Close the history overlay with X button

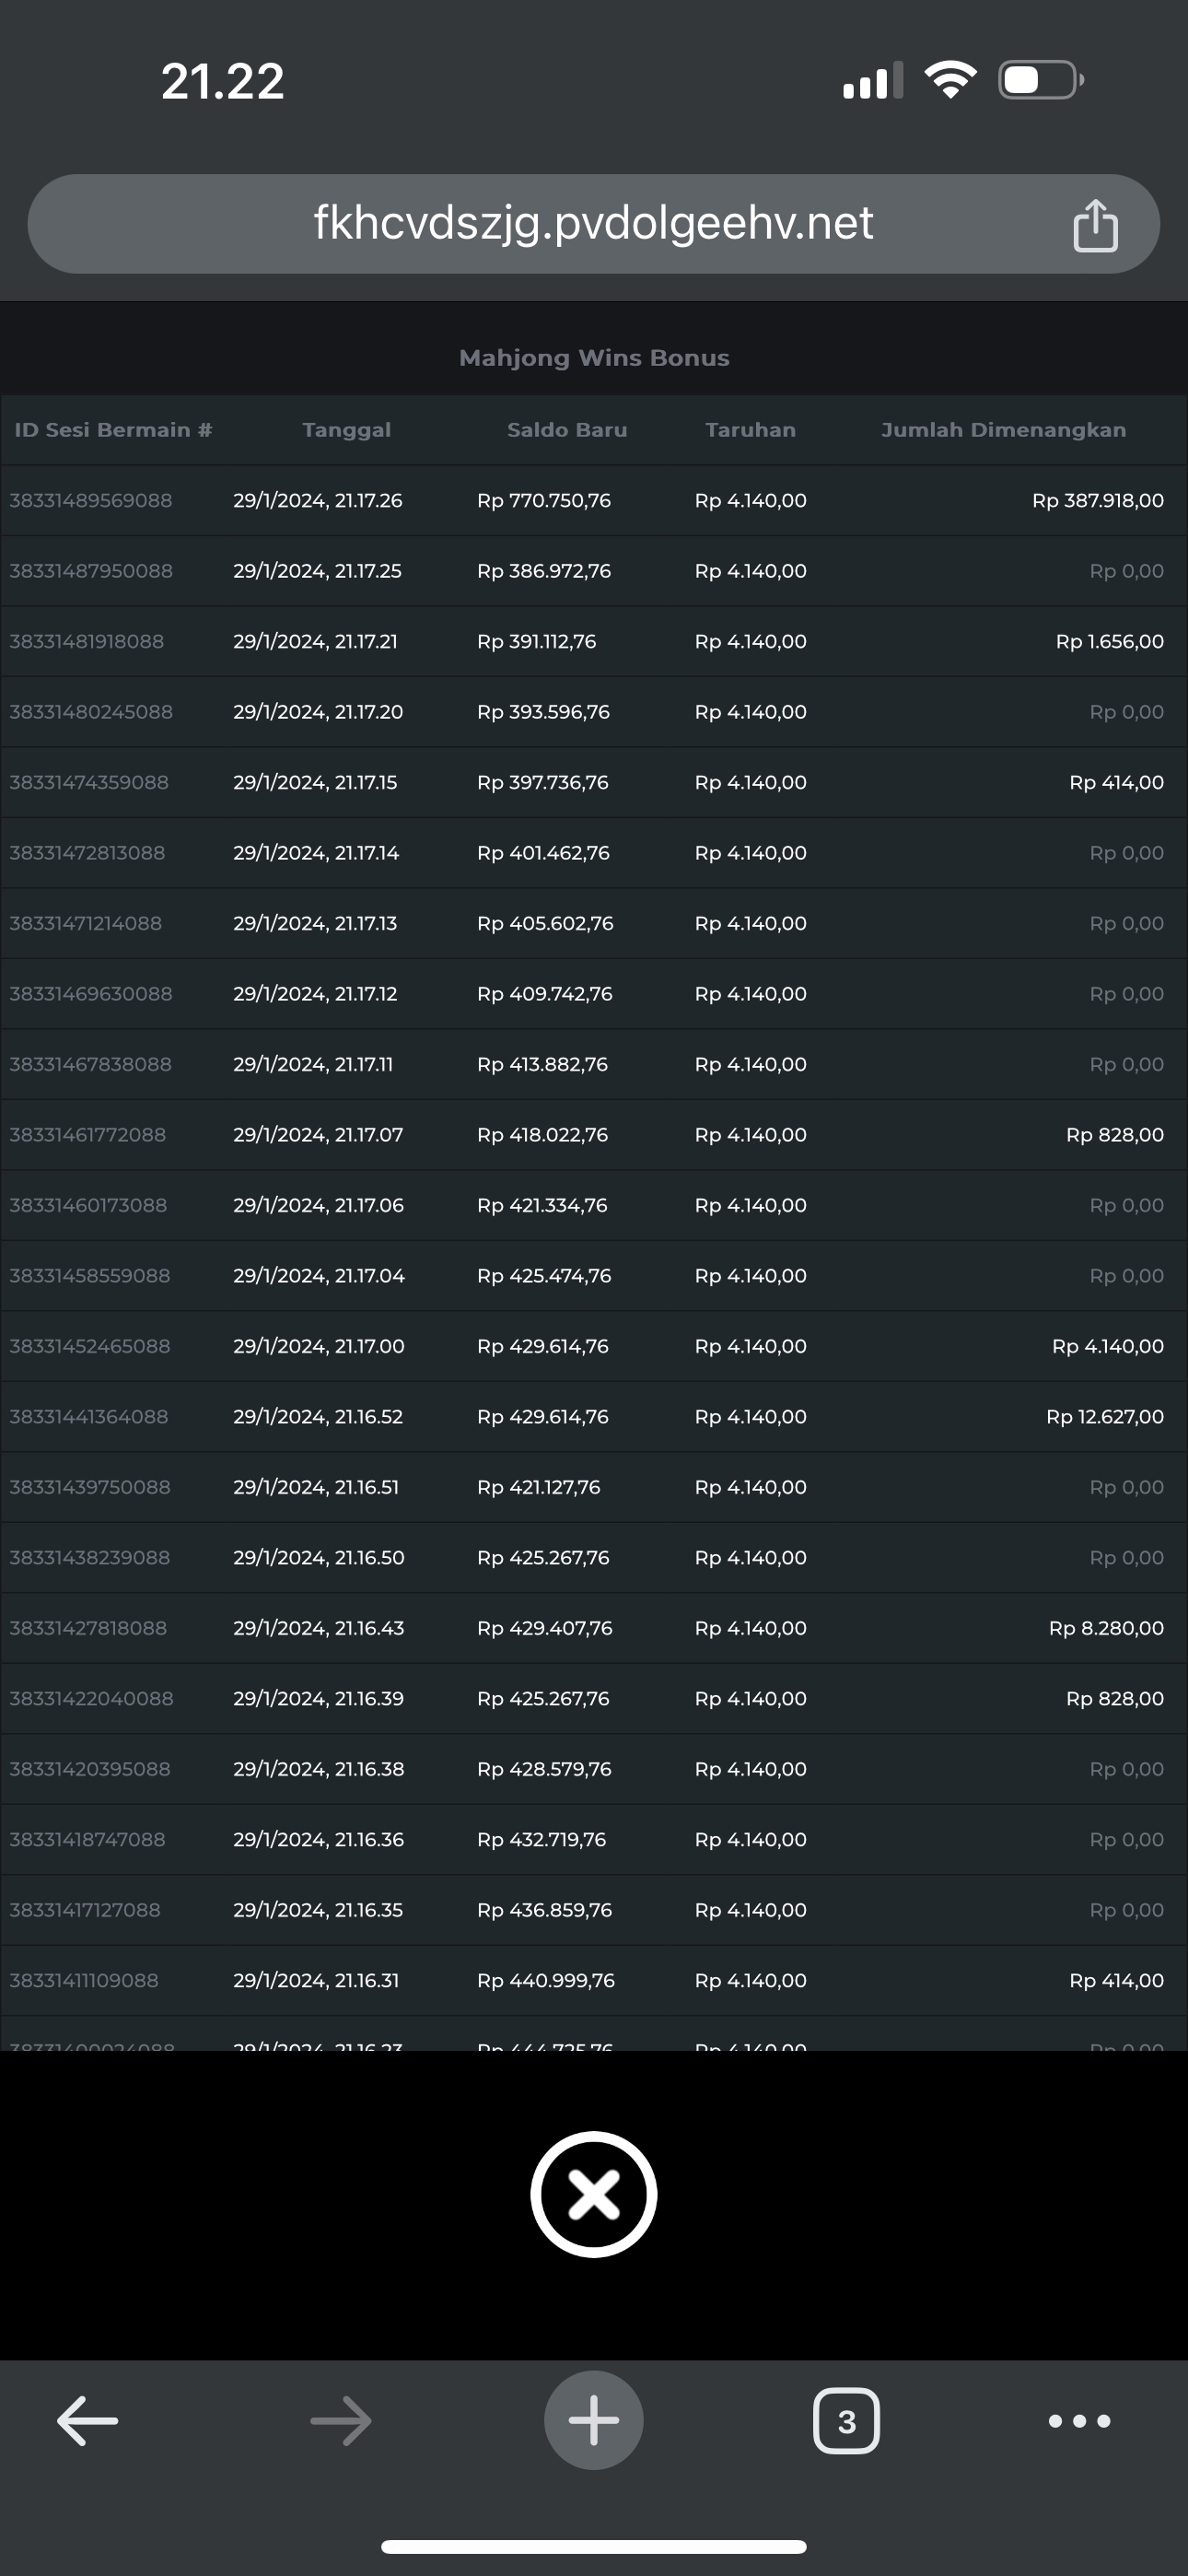pos(594,2195)
